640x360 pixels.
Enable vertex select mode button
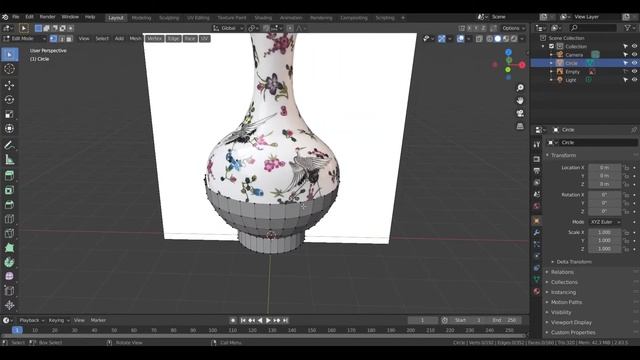click(x=53, y=38)
